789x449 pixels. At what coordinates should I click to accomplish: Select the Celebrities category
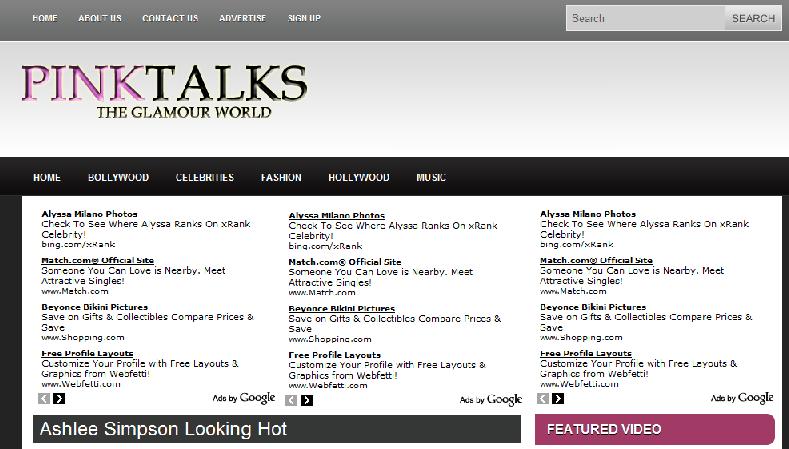[205, 177]
